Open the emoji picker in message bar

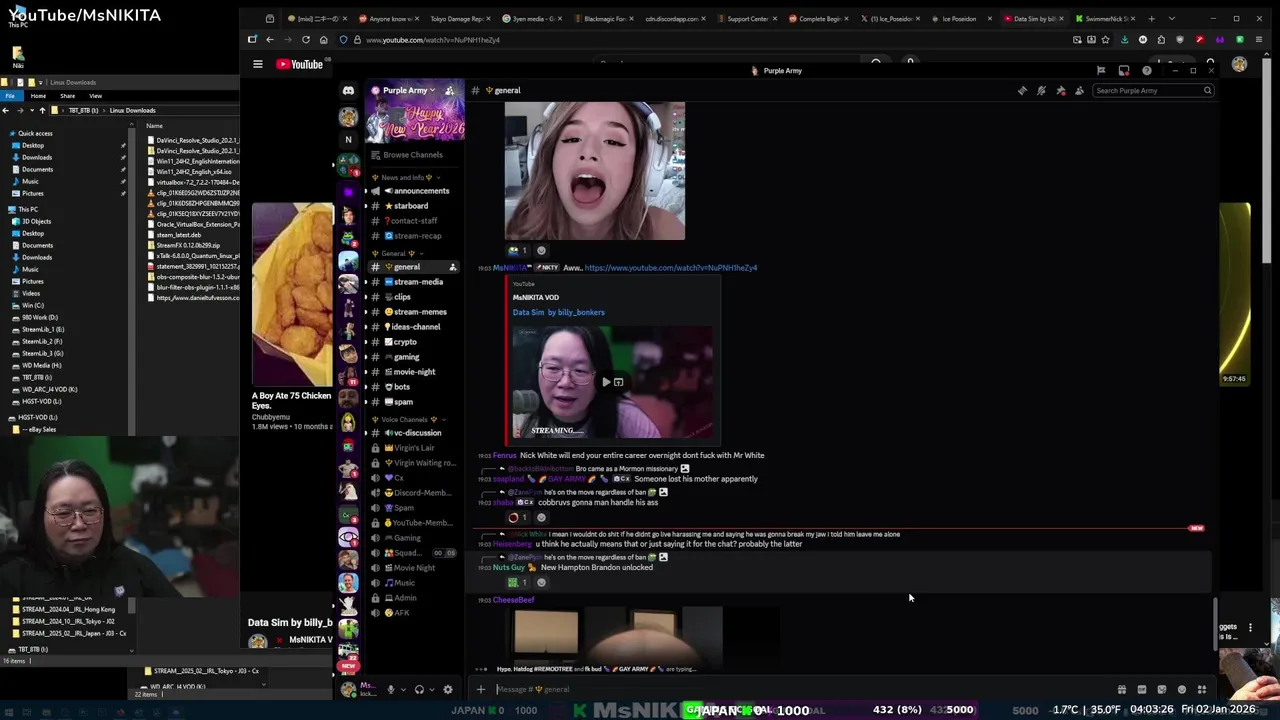pyautogui.click(x=1182, y=689)
